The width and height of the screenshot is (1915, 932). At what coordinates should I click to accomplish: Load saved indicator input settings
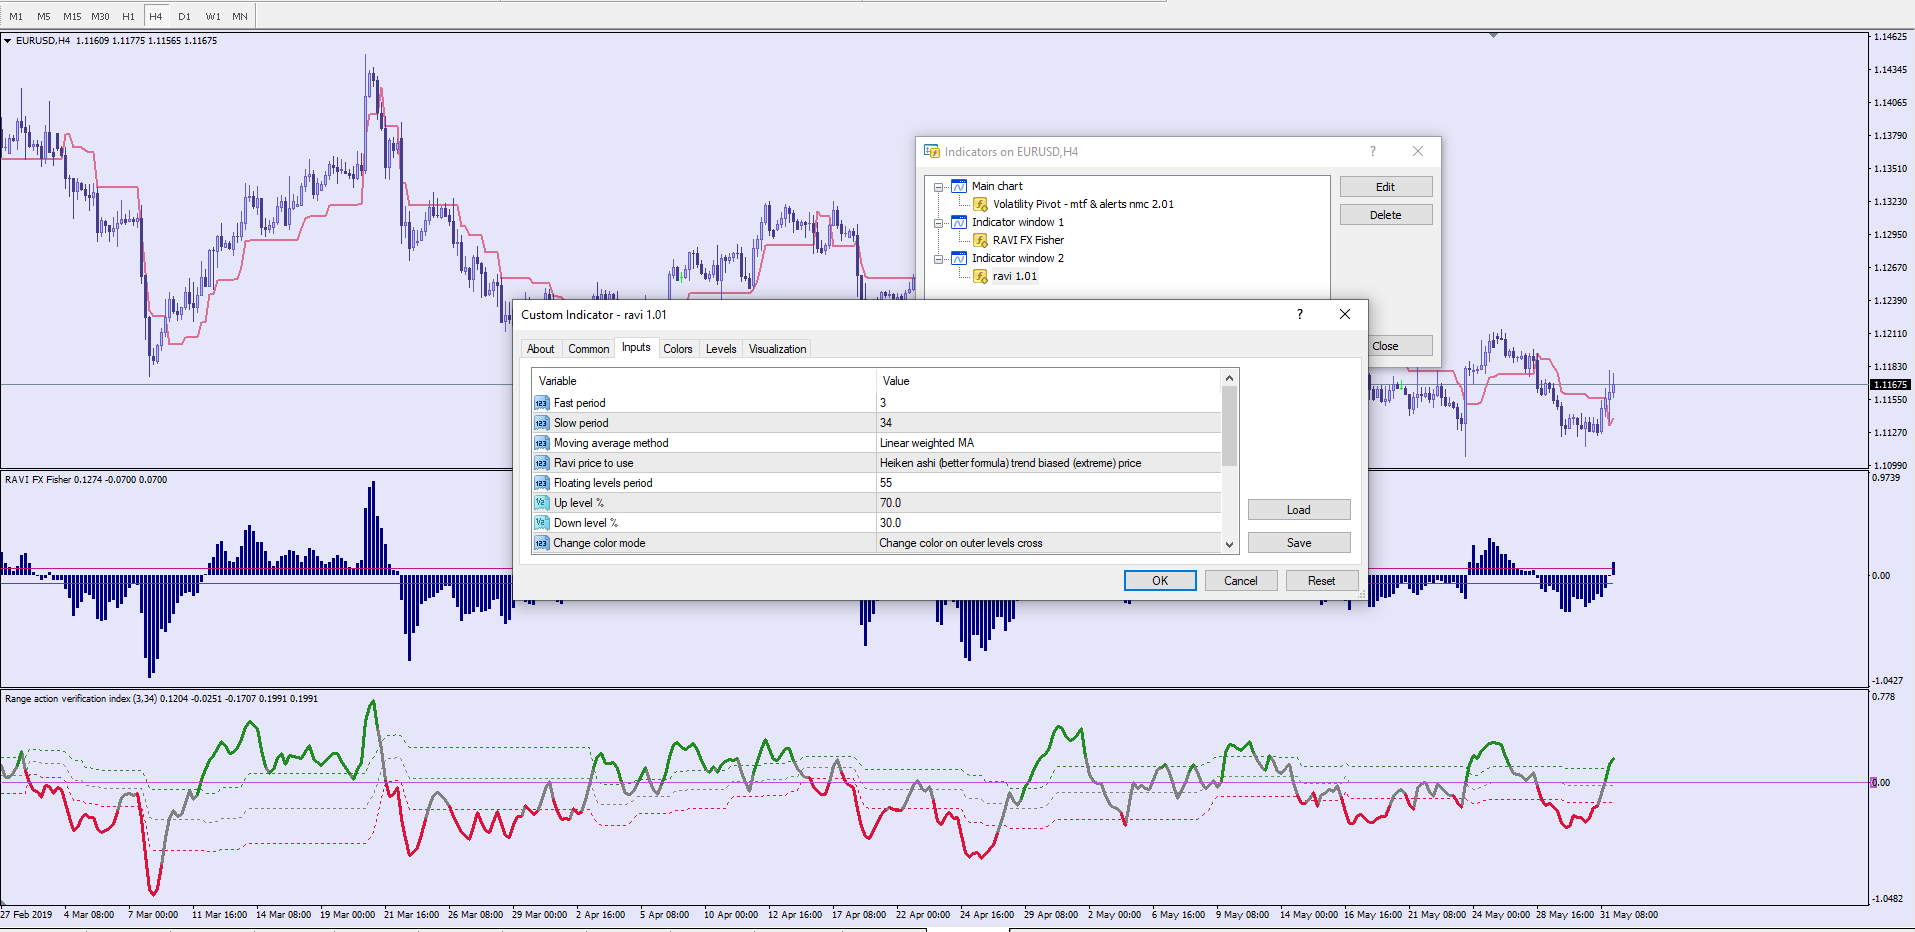coord(1298,510)
